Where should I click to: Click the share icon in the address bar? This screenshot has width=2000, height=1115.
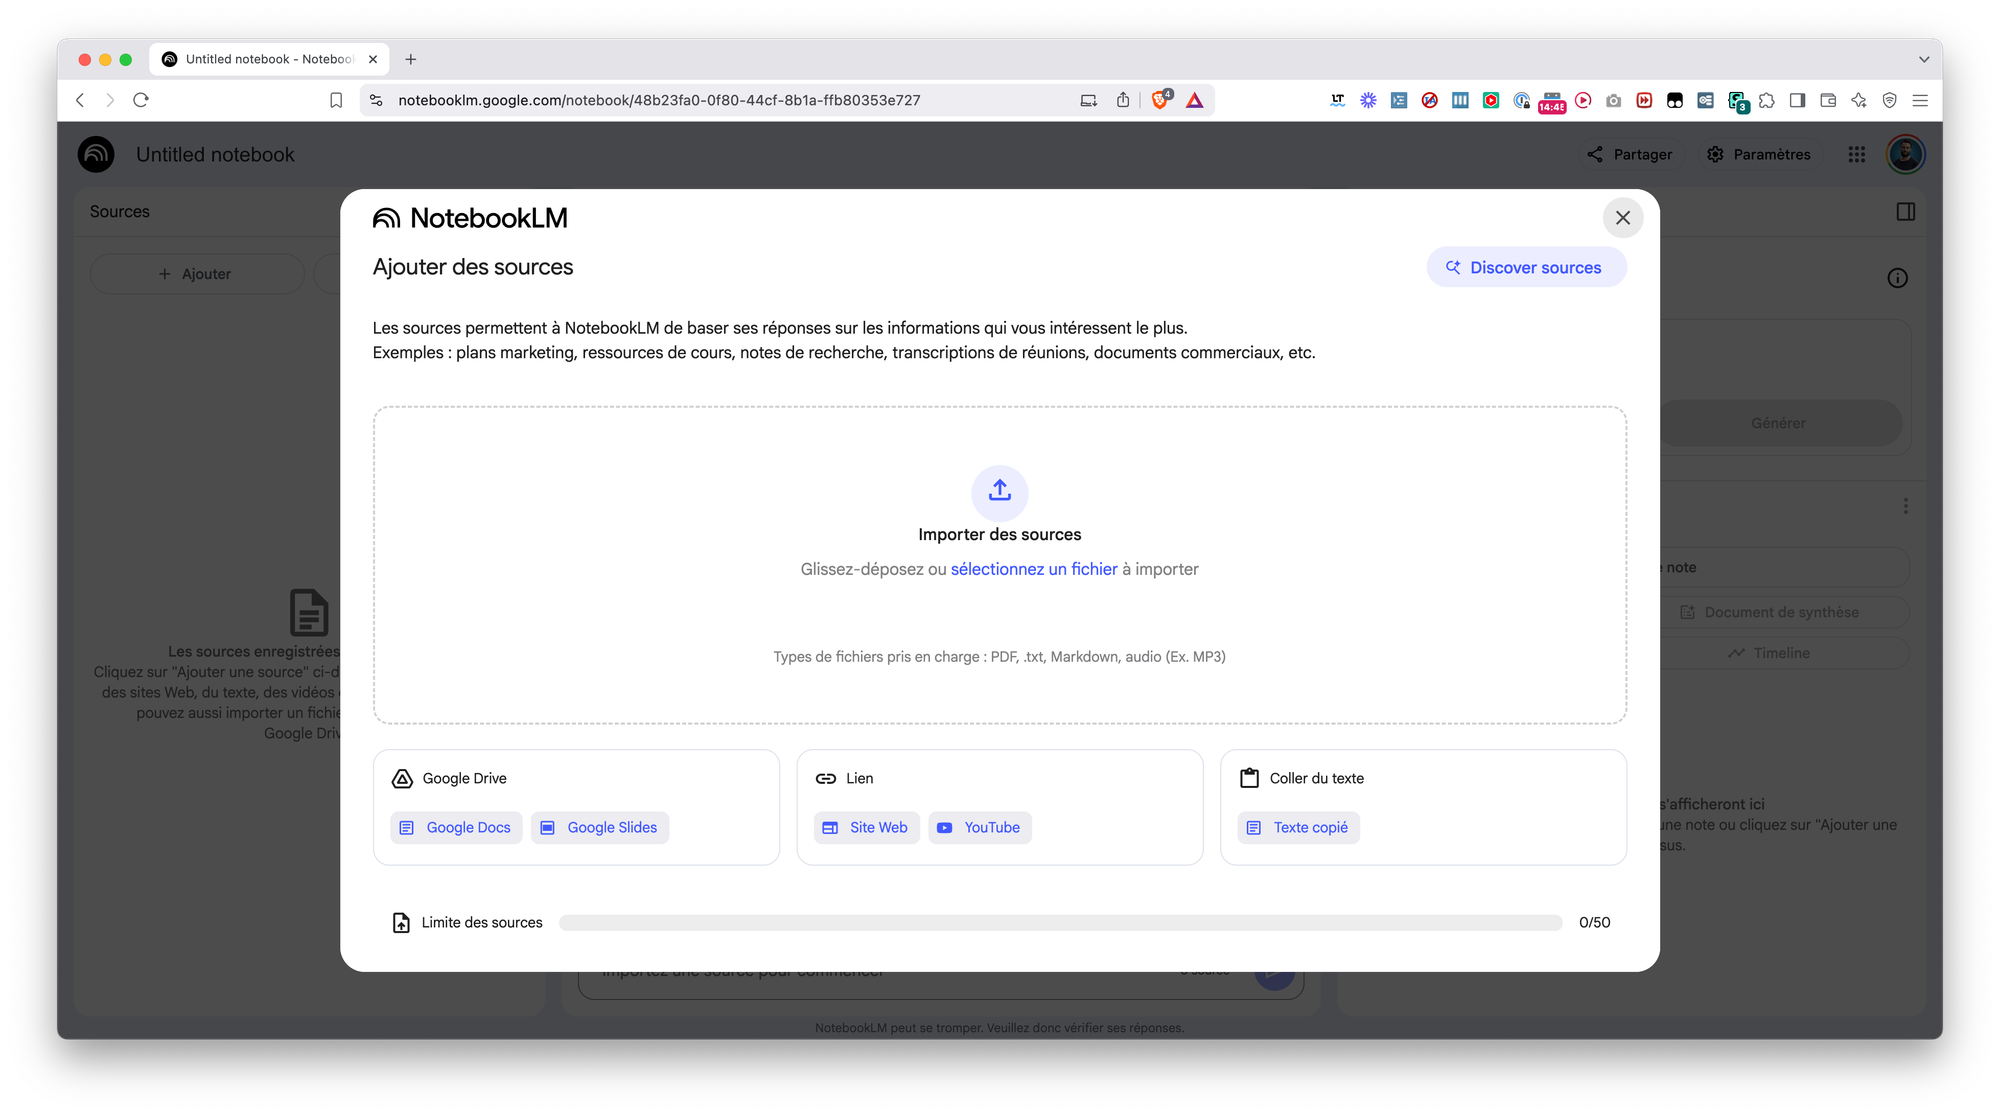tap(1123, 100)
